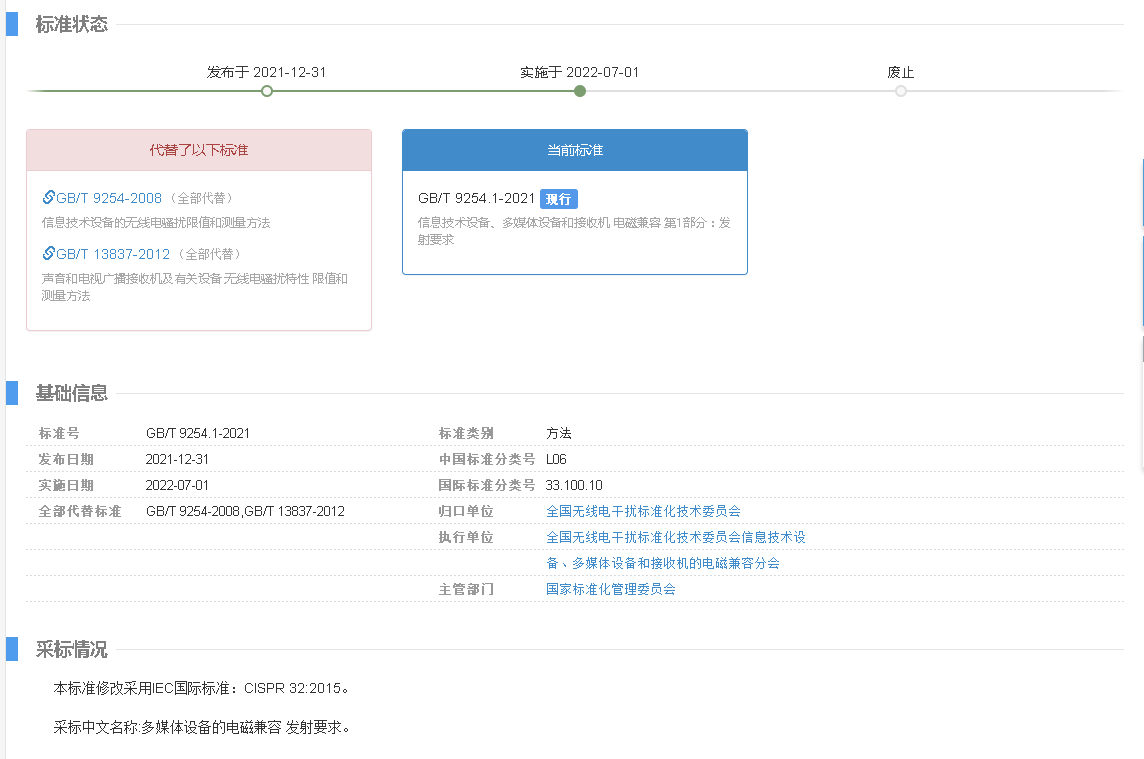Click the blue bar marker beside 采标情况
This screenshot has width=1144, height=759.
pyautogui.click(x=12, y=649)
